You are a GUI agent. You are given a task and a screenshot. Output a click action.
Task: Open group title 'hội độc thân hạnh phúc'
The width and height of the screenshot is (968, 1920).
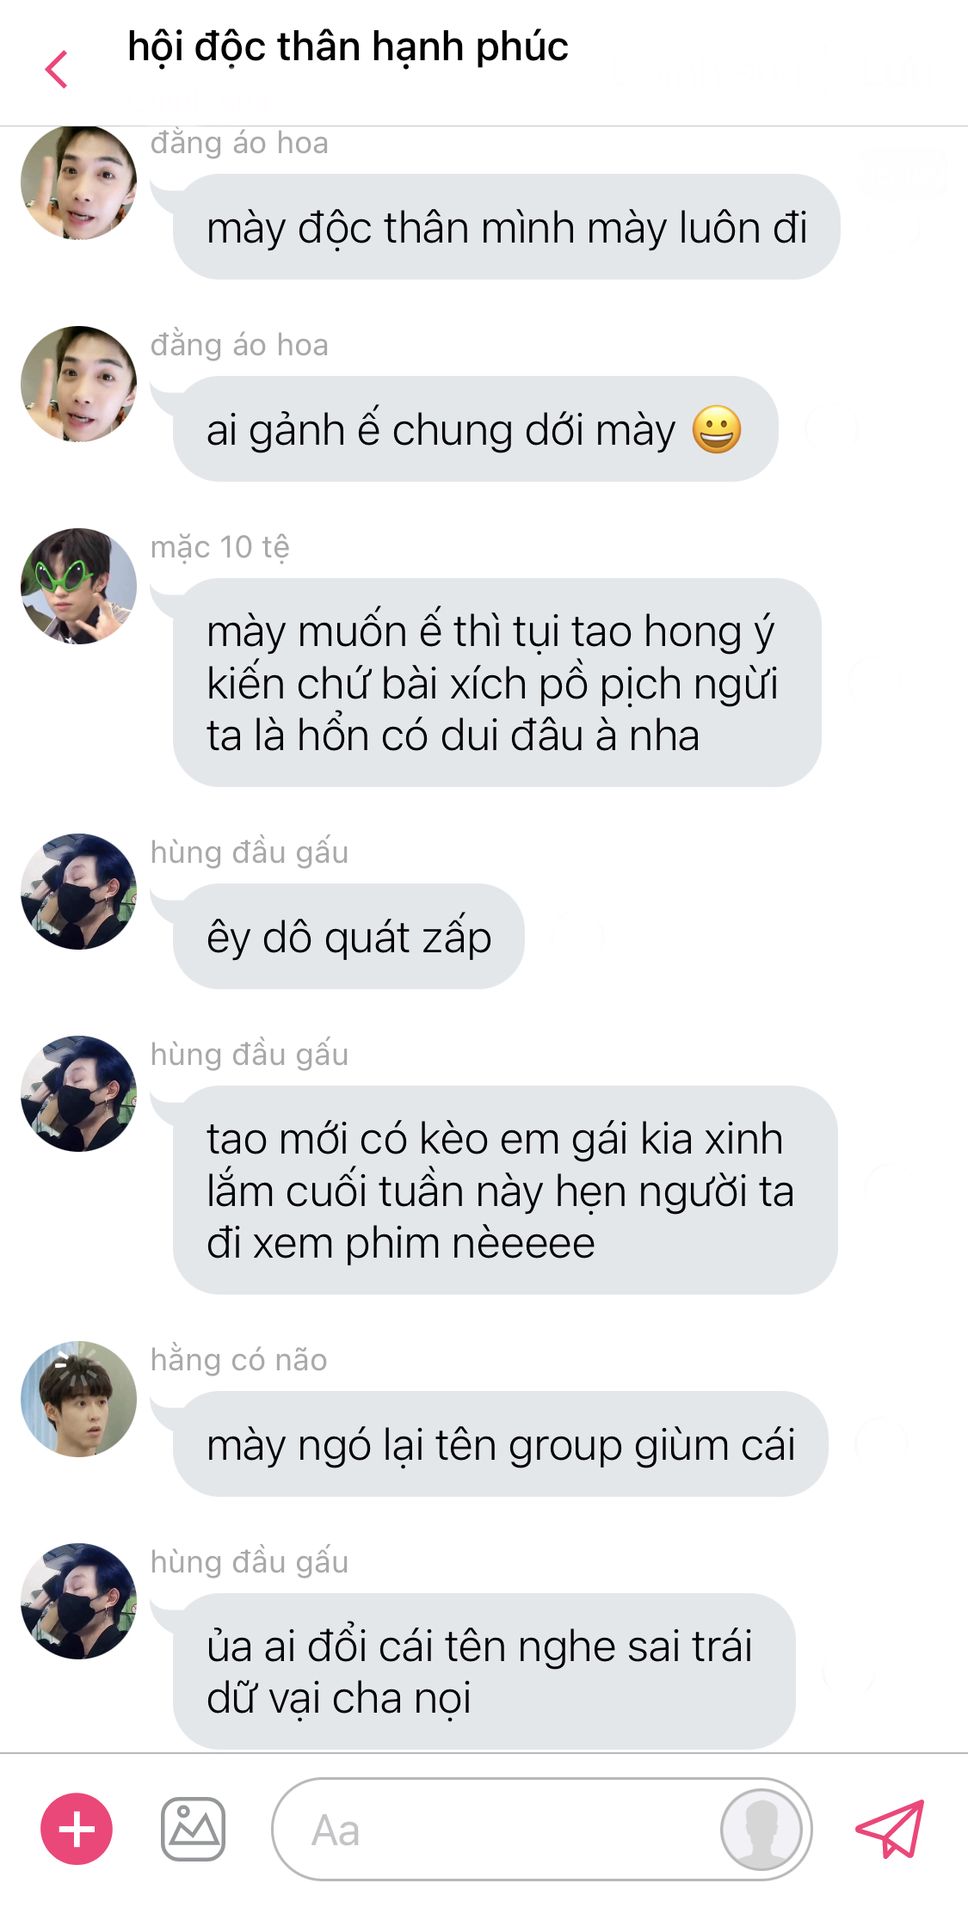pos(348,47)
